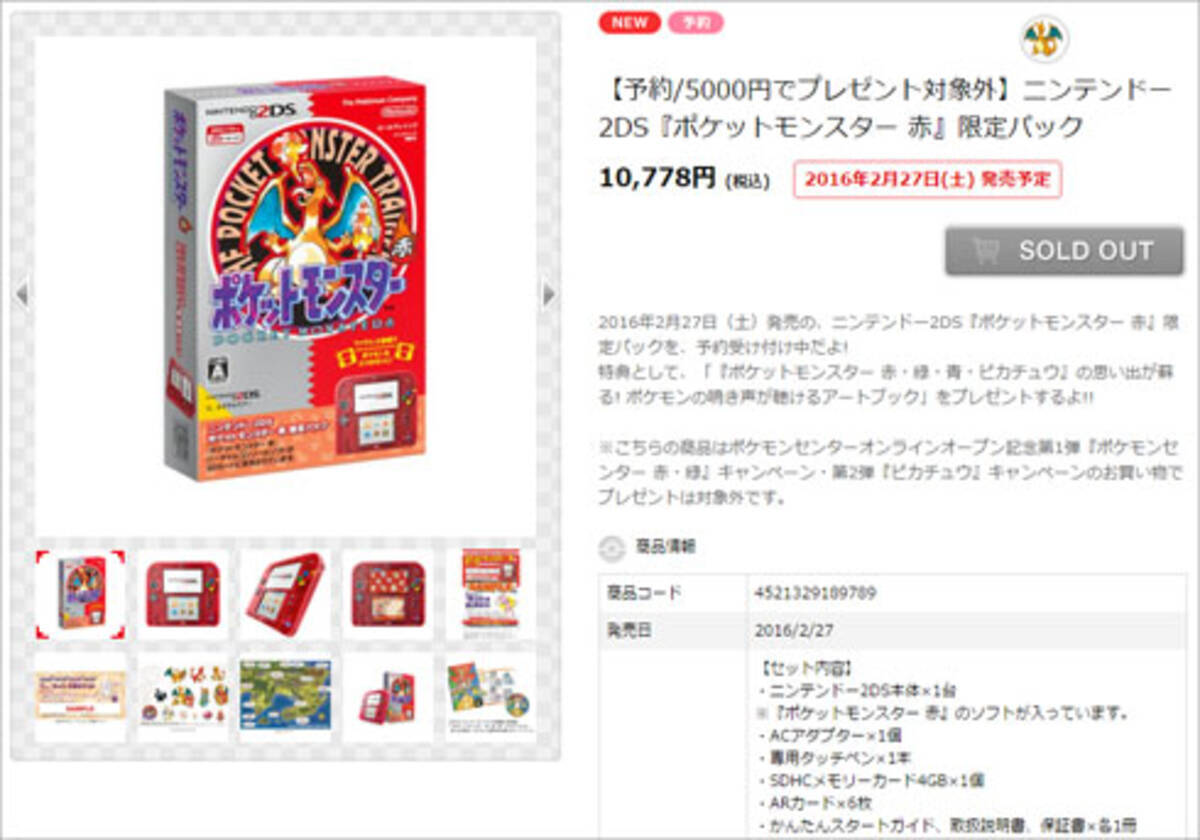This screenshot has width=1200, height=840.
Task: Select the 2DS patterned screen thumbnail
Action: tap(388, 594)
